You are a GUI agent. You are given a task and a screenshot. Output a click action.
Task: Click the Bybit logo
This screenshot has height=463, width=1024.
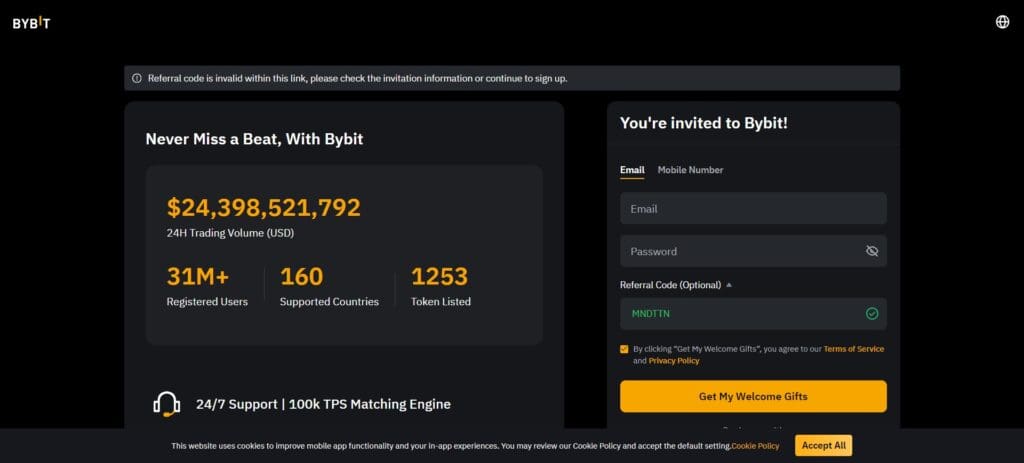(x=31, y=23)
